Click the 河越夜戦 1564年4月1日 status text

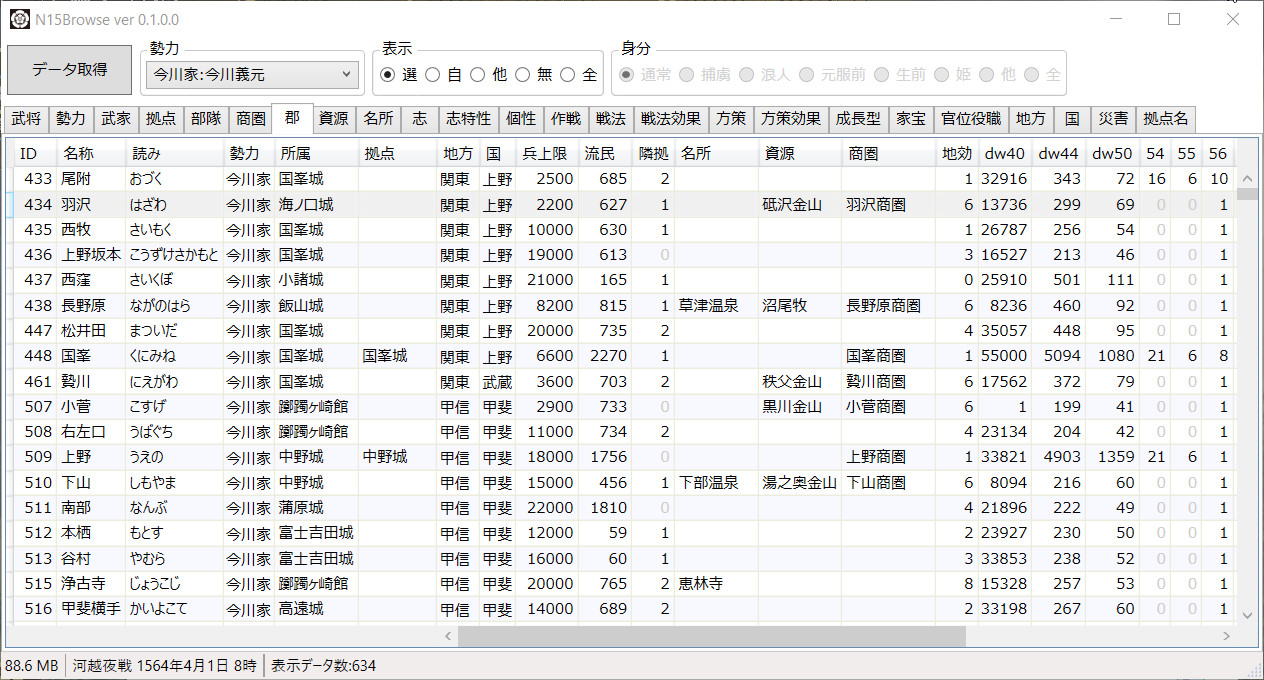165,665
